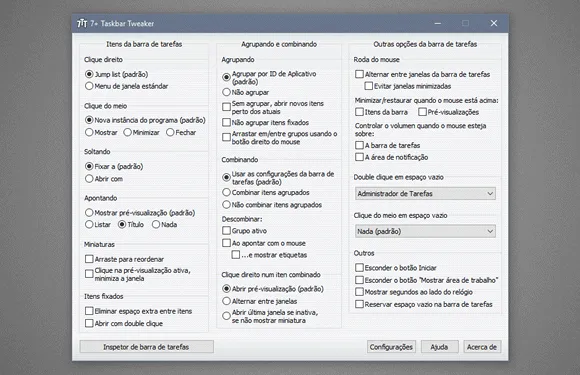Image resolution: width=580 pixels, height=375 pixels.
Task: Select Nada under Apontando
Action: click(x=156, y=224)
